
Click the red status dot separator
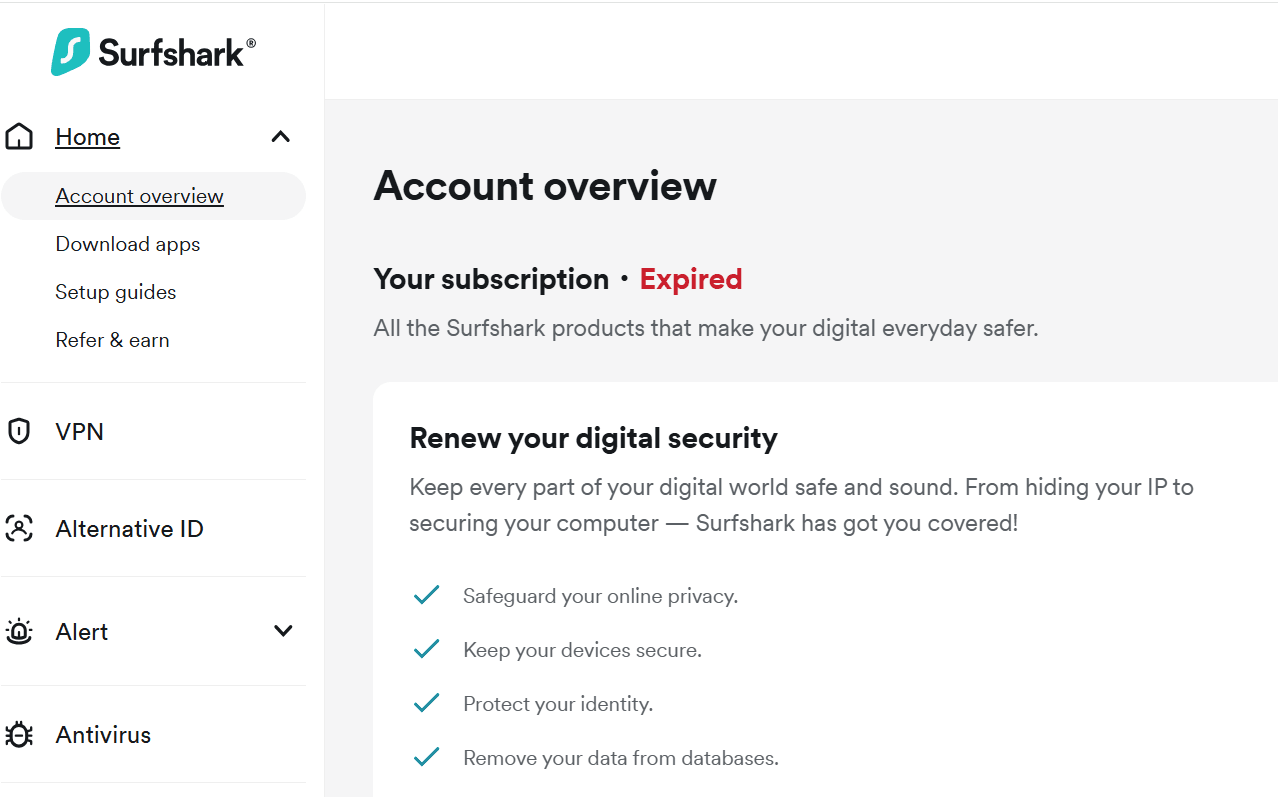coord(625,281)
